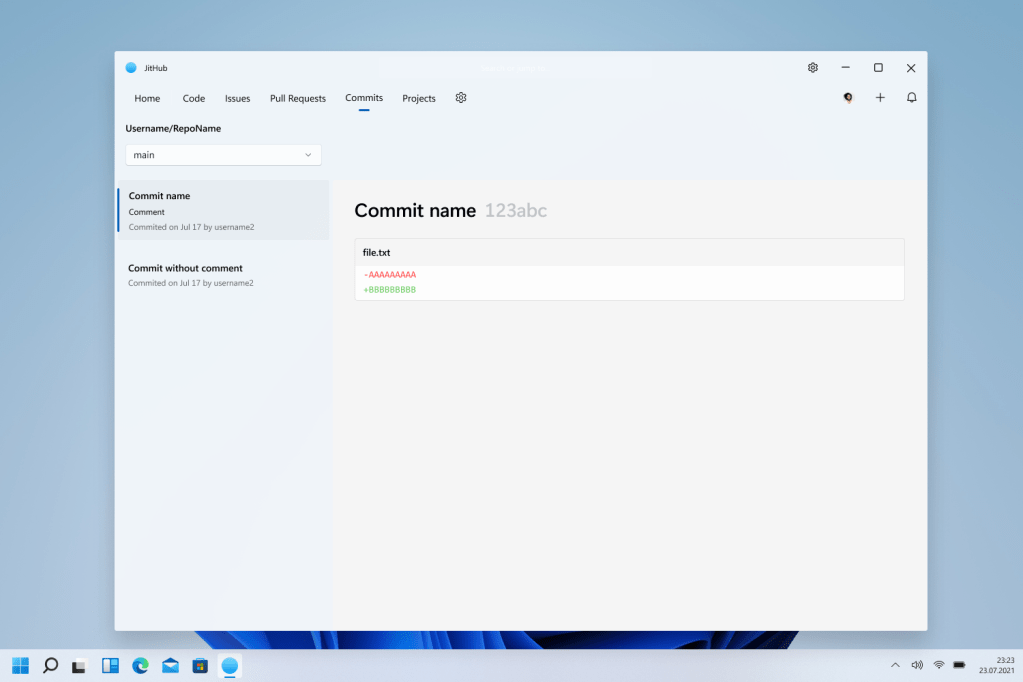Open the Mail app from taskbar
Image resolution: width=1023 pixels, height=682 pixels.
point(170,665)
